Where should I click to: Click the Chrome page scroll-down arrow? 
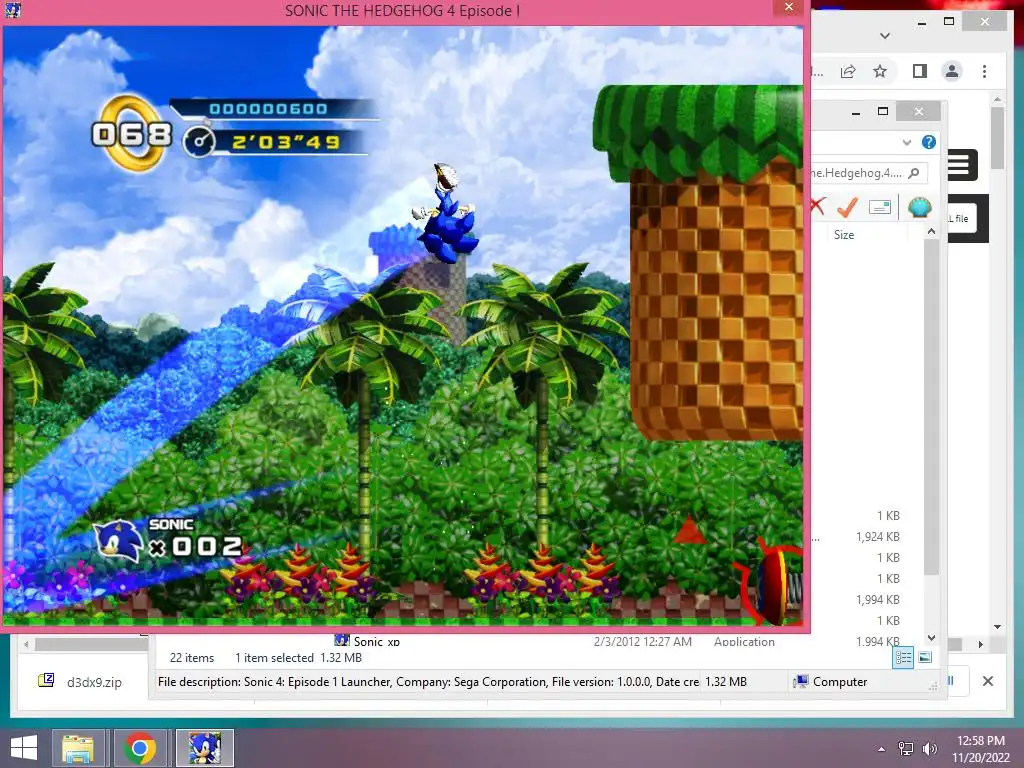pyautogui.click(x=997, y=627)
